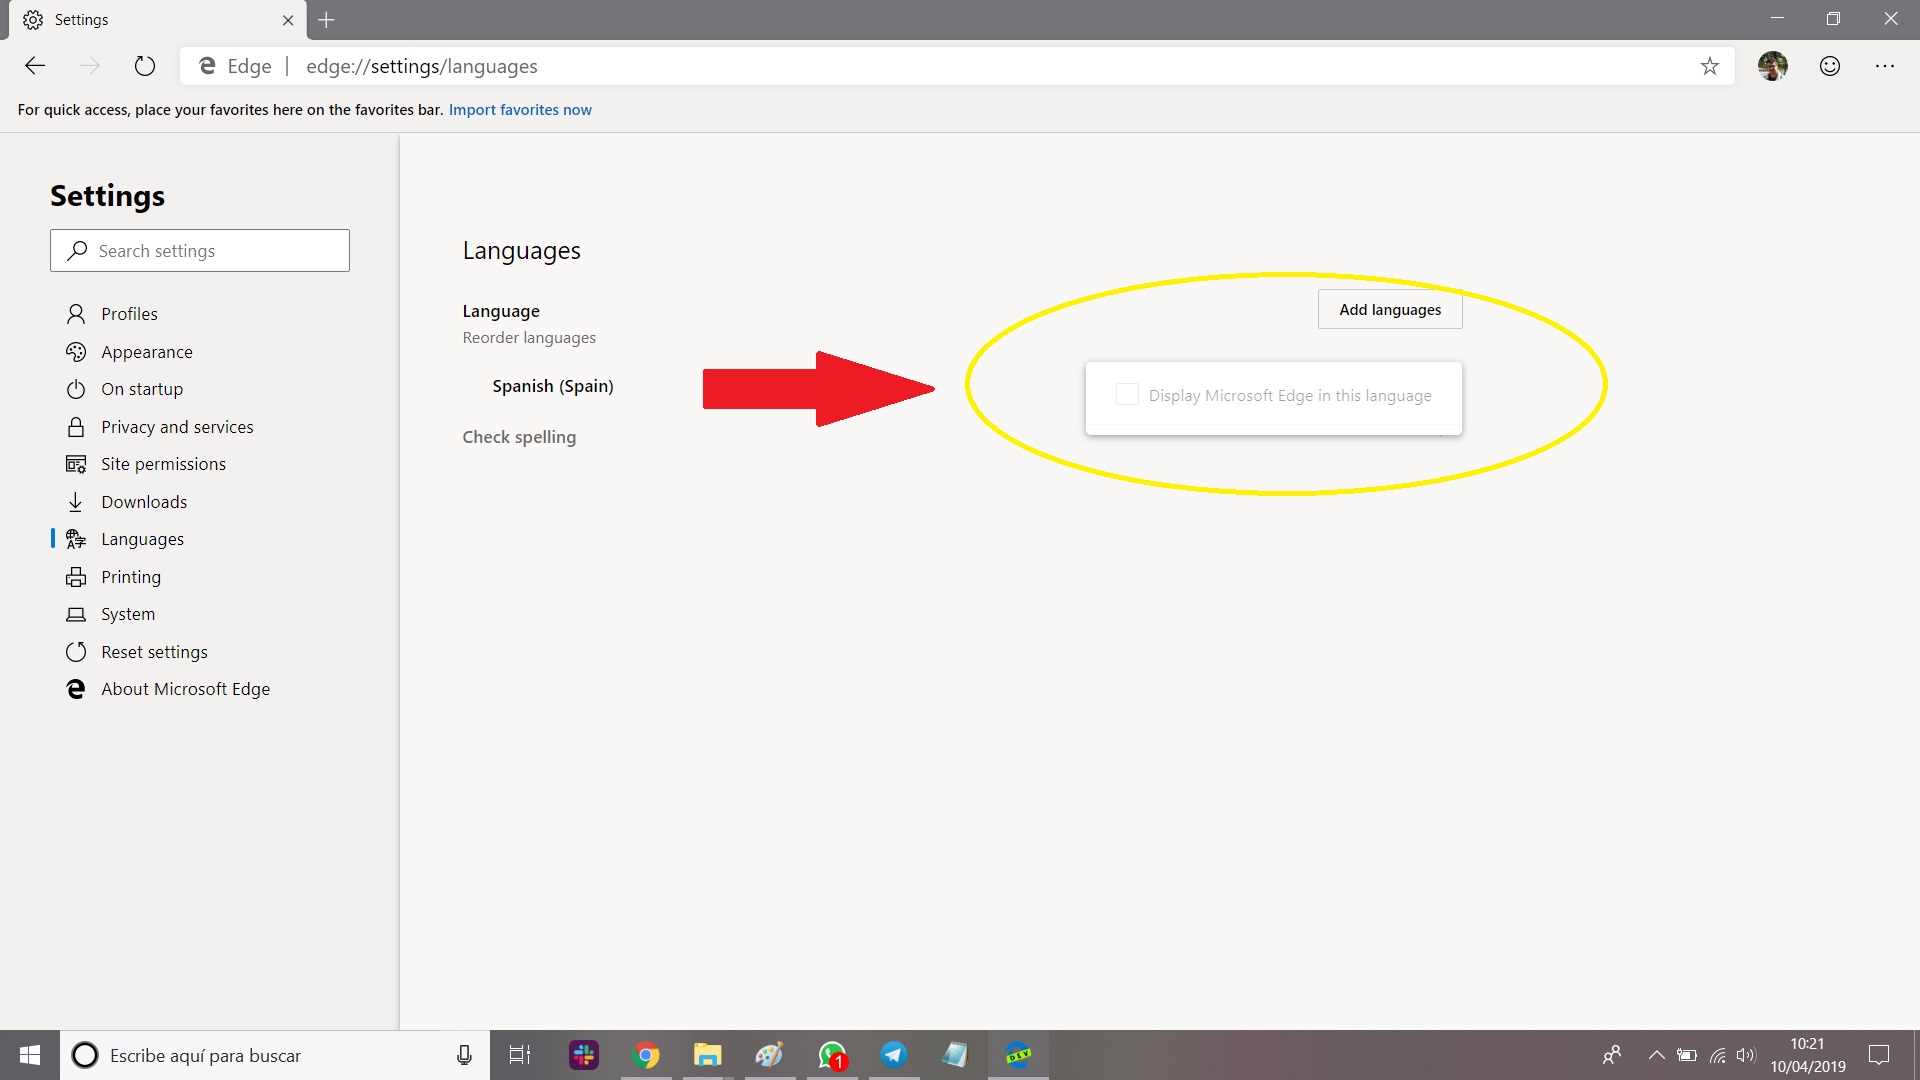Open the Settings and more ellipsis menu
This screenshot has width=1920, height=1080.
click(x=1885, y=66)
